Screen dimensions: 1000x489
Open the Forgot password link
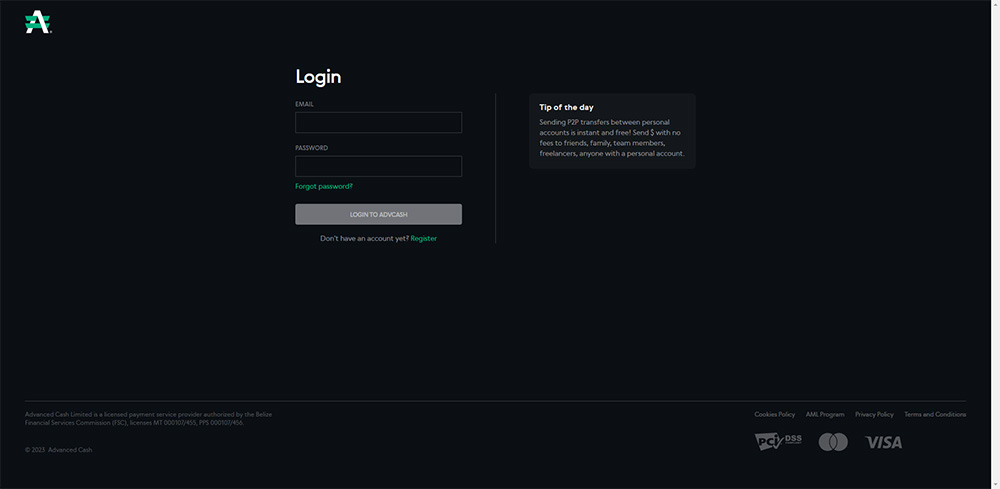pos(324,187)
